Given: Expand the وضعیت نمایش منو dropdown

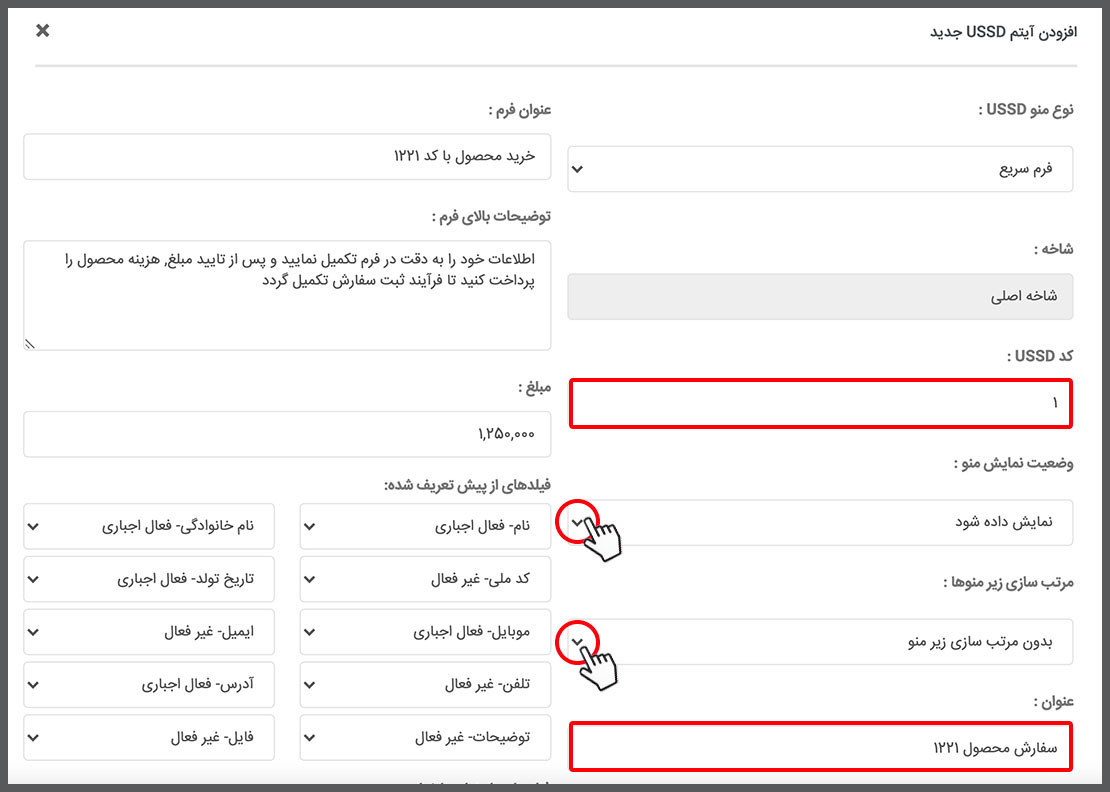Looking at the screenshot, I should click(x=820, y=522).
